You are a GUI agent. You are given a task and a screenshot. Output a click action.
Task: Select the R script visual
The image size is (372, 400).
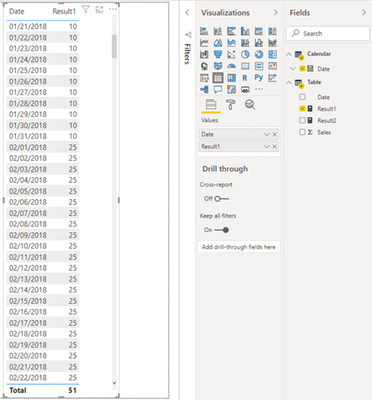[x=245, y=78]
